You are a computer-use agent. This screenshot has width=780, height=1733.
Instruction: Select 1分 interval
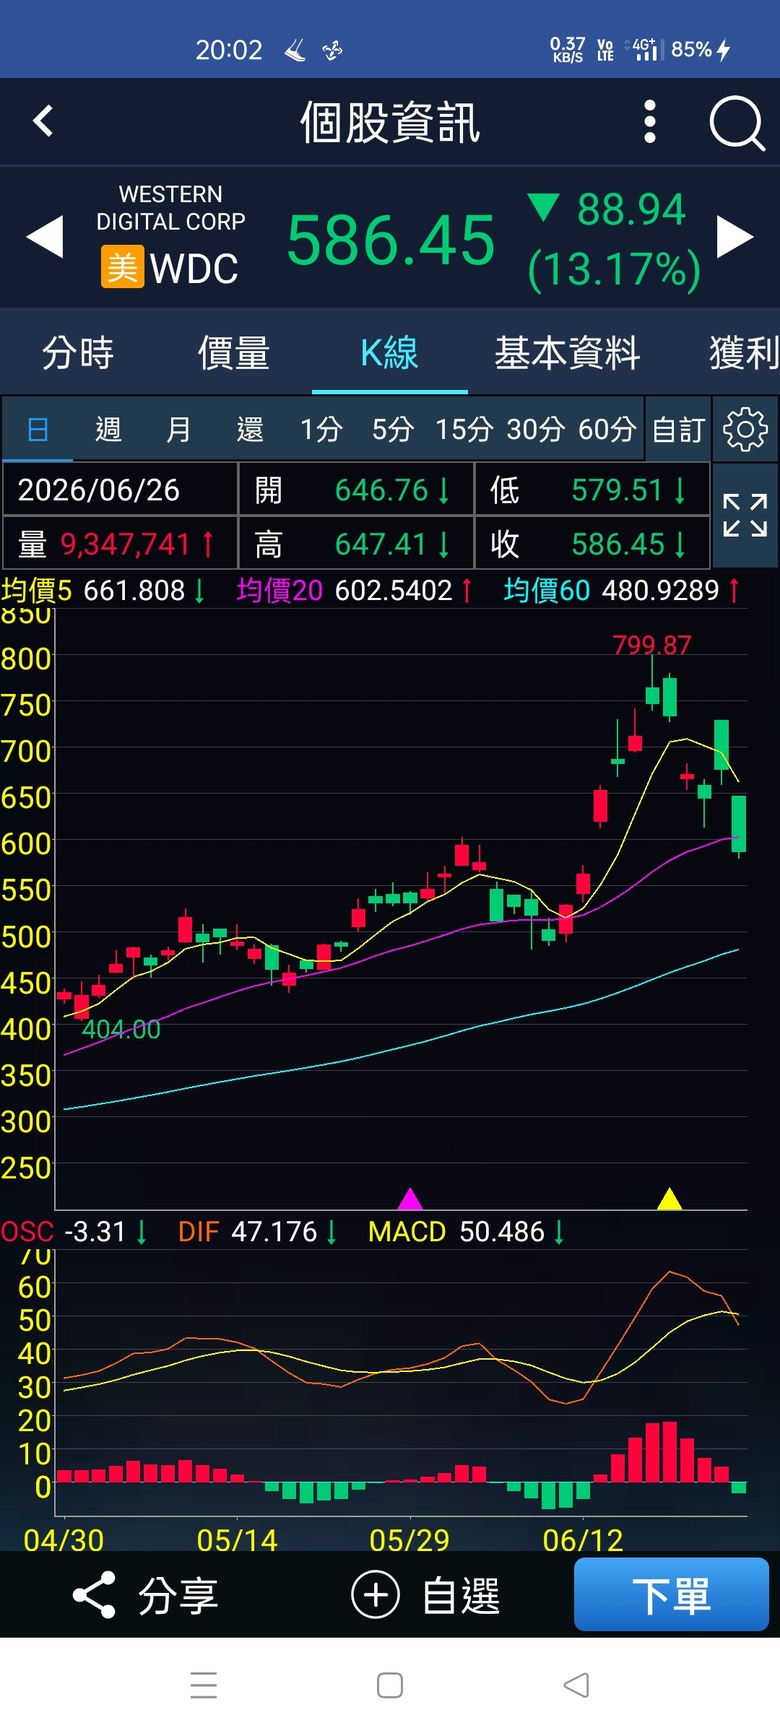tap(321, 430)
